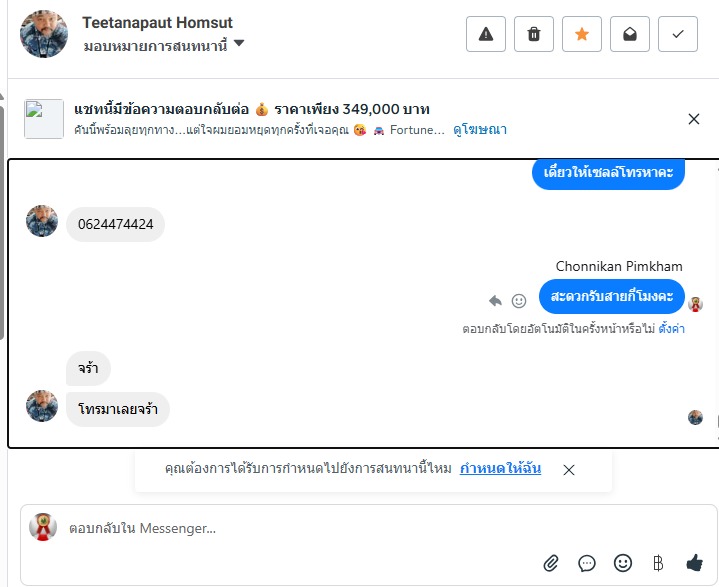Image resolution: width=719 pixels, height=587 pixels.
Task: Attach a file with the paperclip icon
Action: [x=551, y=563]
